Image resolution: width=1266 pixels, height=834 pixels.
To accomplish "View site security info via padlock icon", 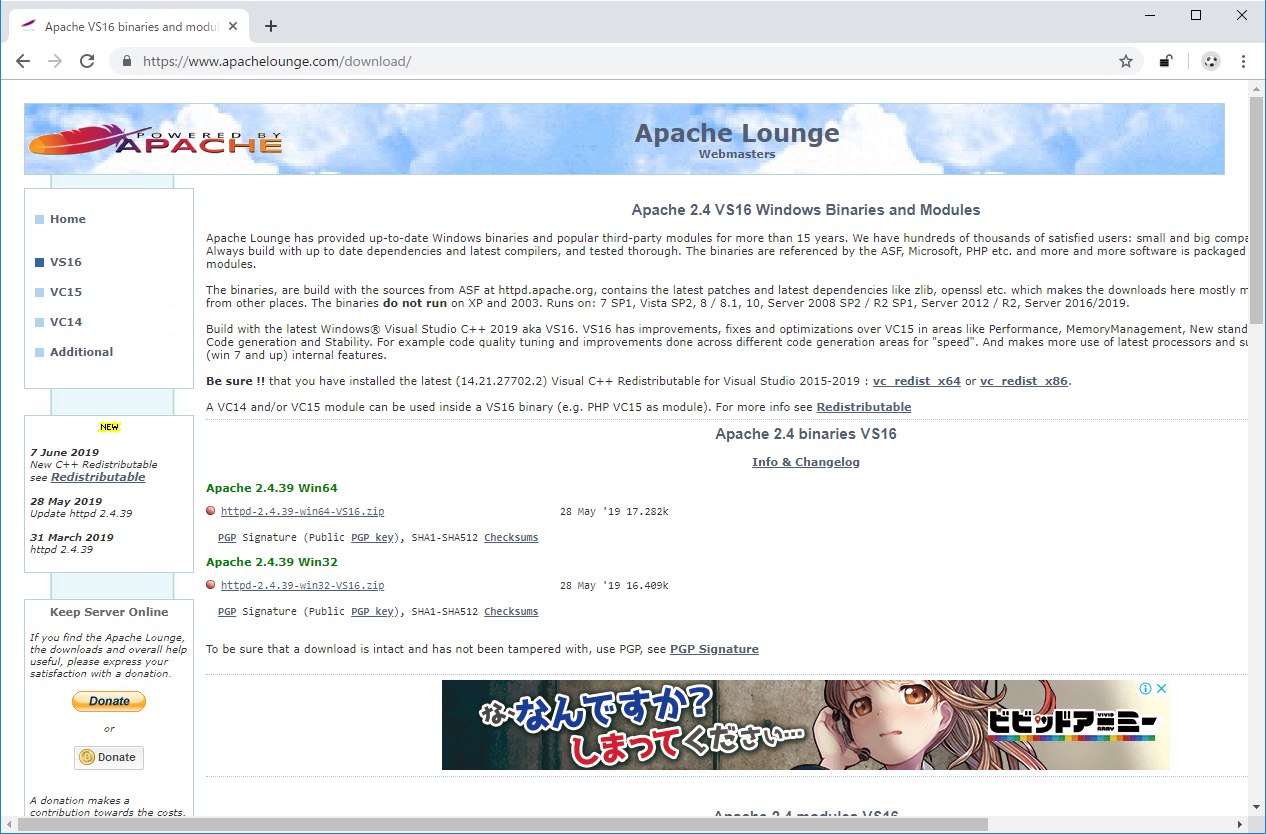I will point(127,61).
